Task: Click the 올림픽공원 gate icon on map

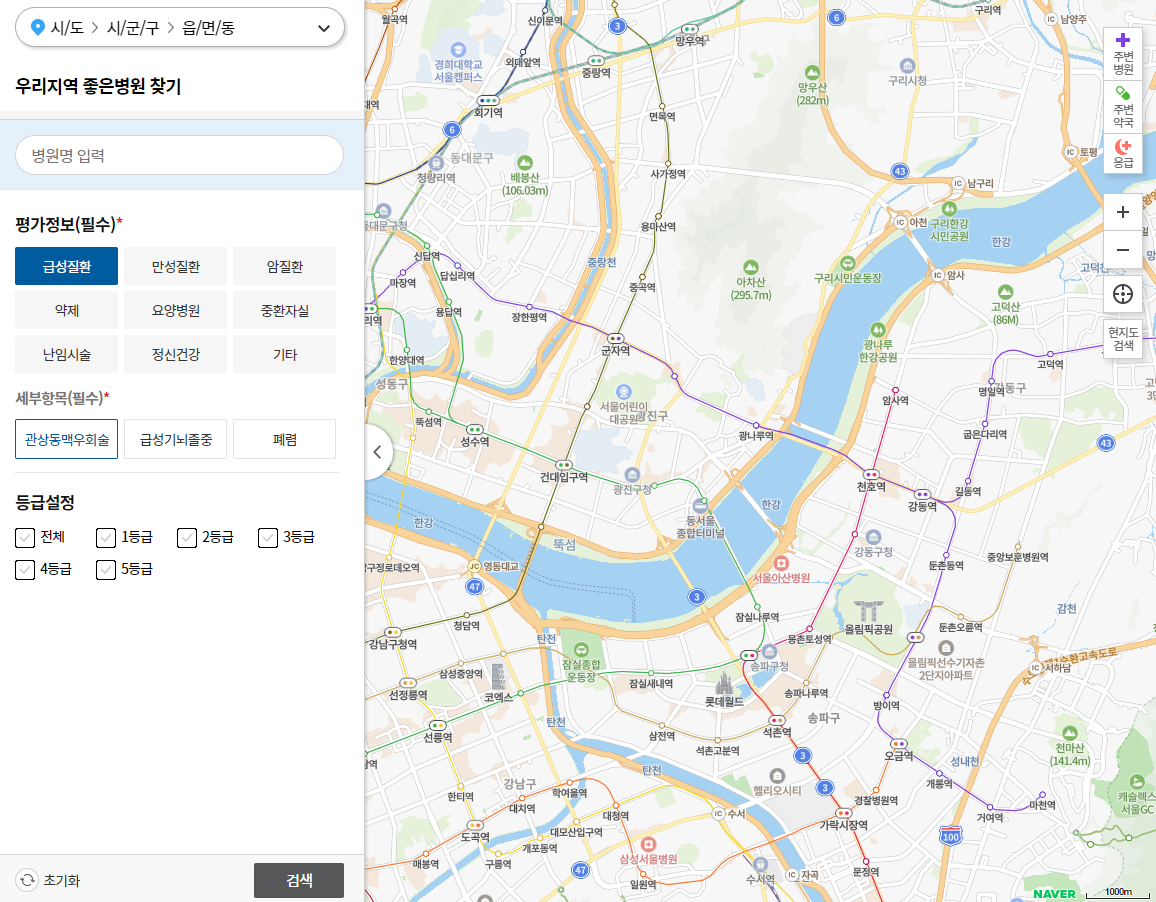Action: pyautogui.click(x=868, y=611)
